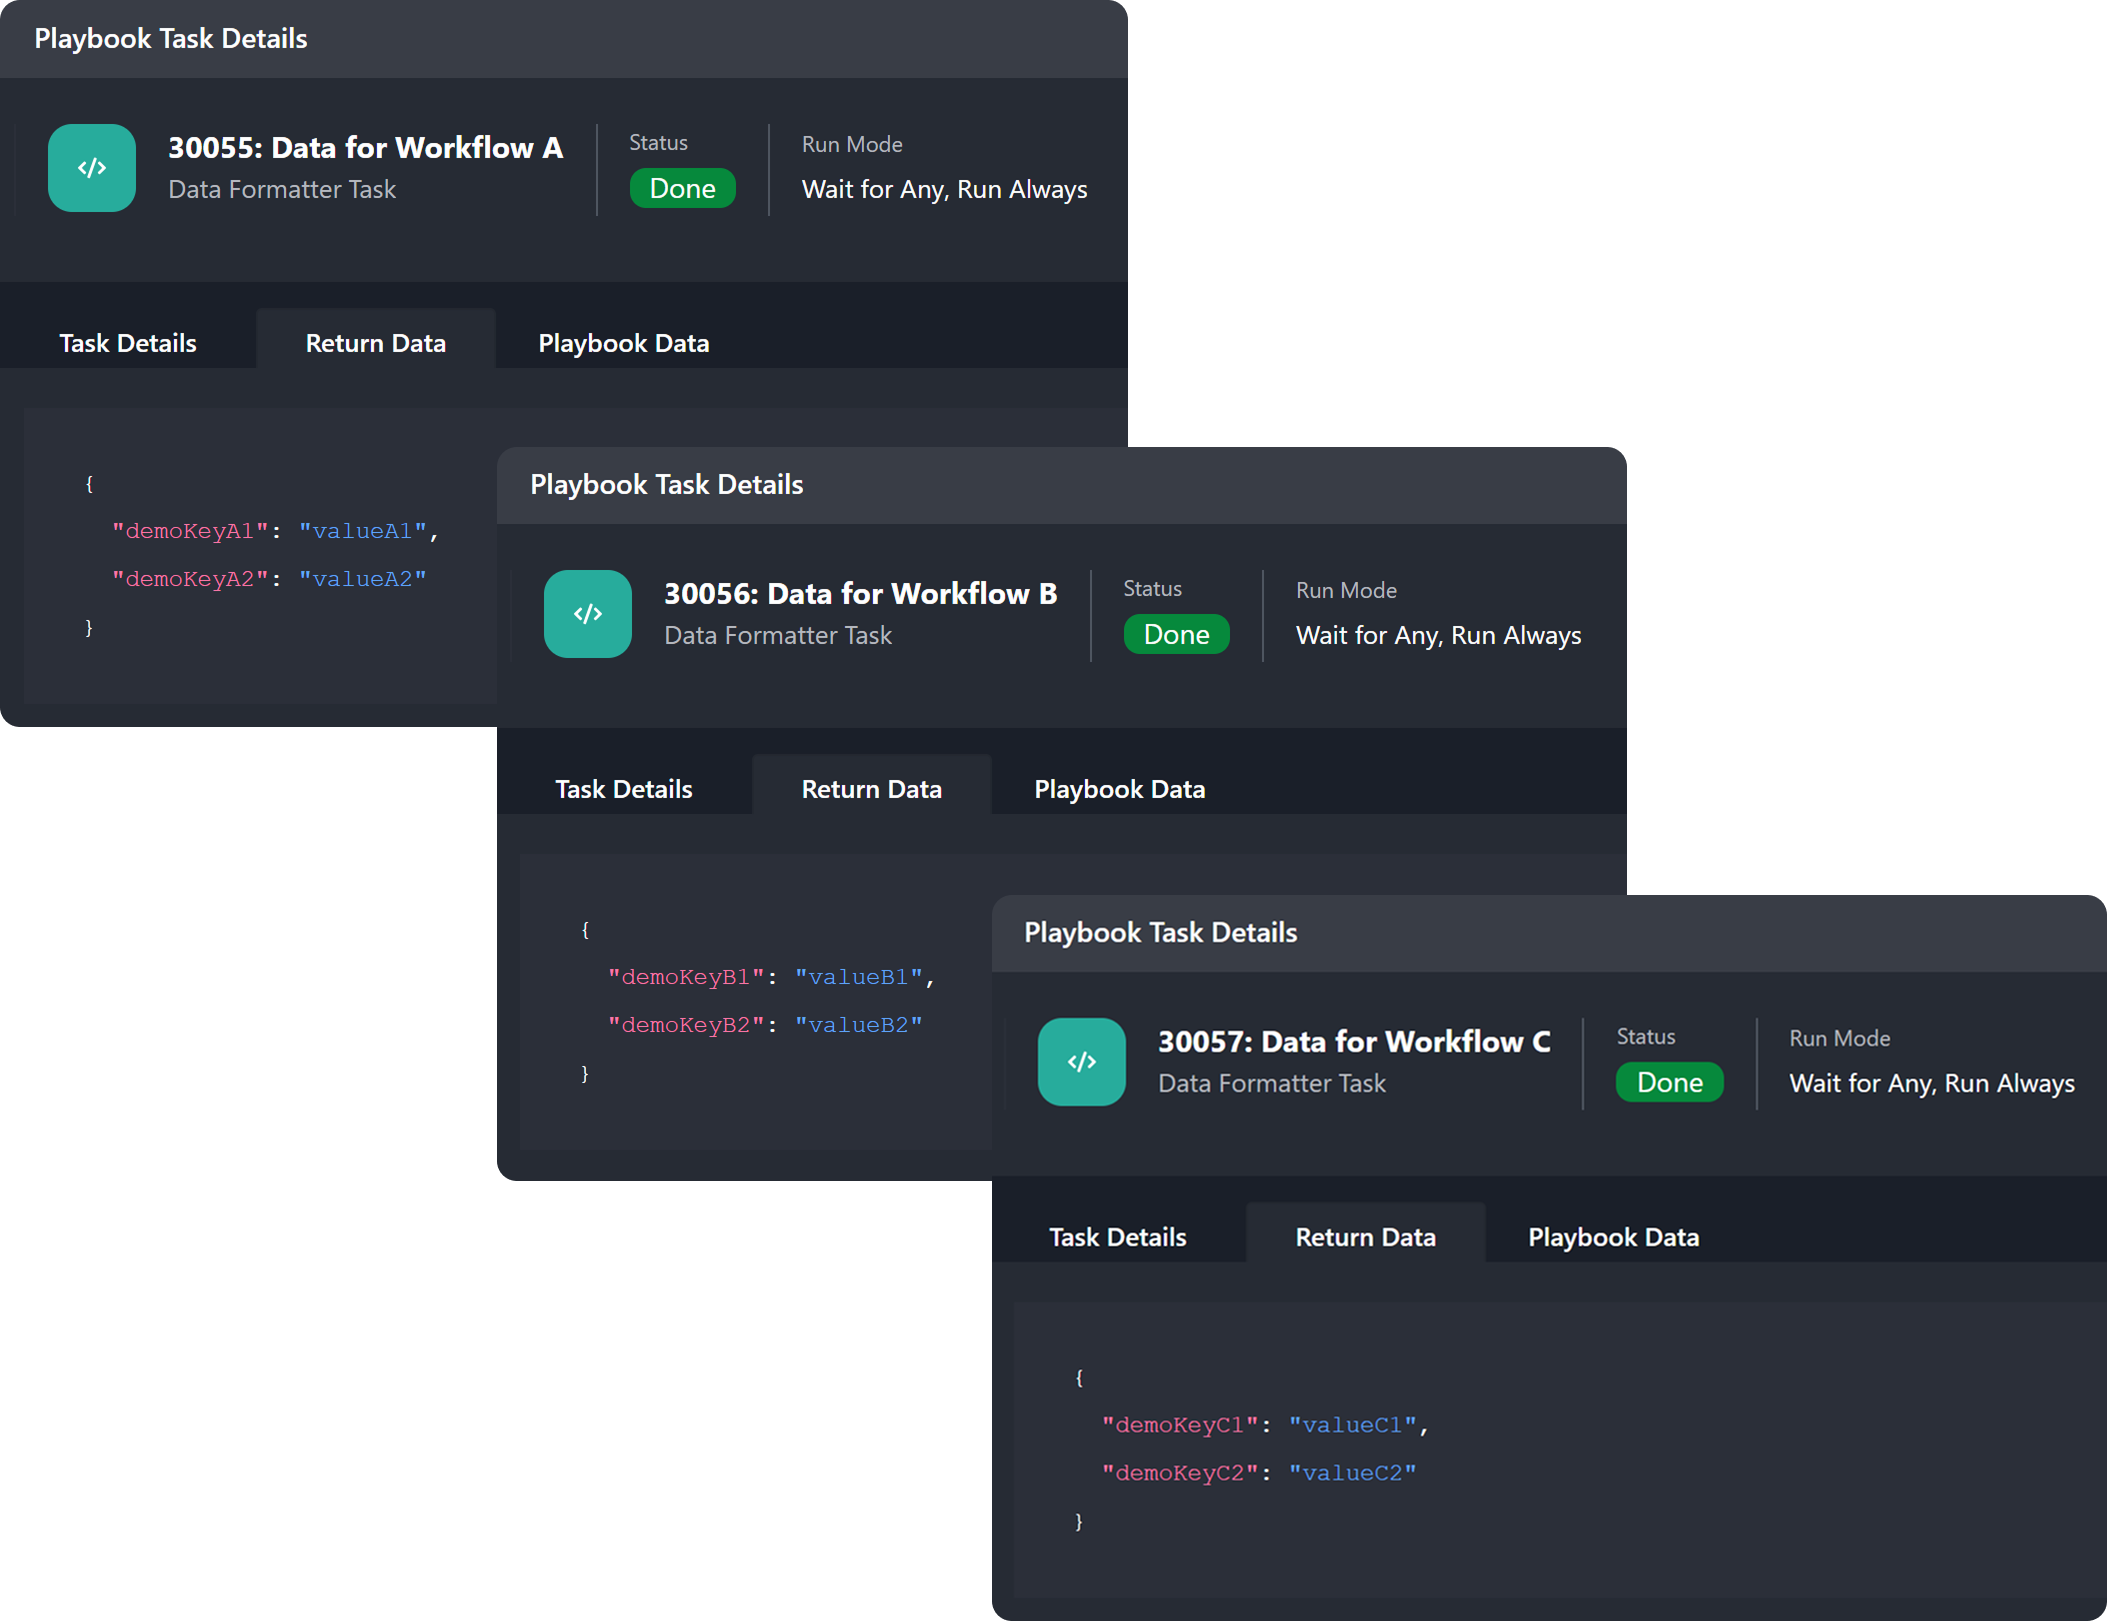Click the demoKeyC2 key in JSON output
This screenshot has height=1621, width=2107.
1179,1473
